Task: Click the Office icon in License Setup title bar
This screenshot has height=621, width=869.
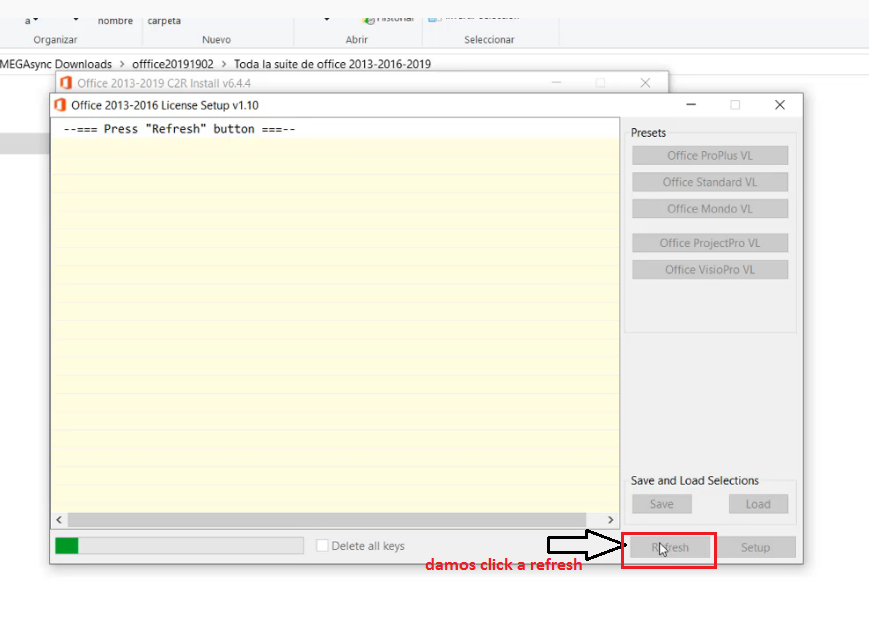Action: point(60,105)
